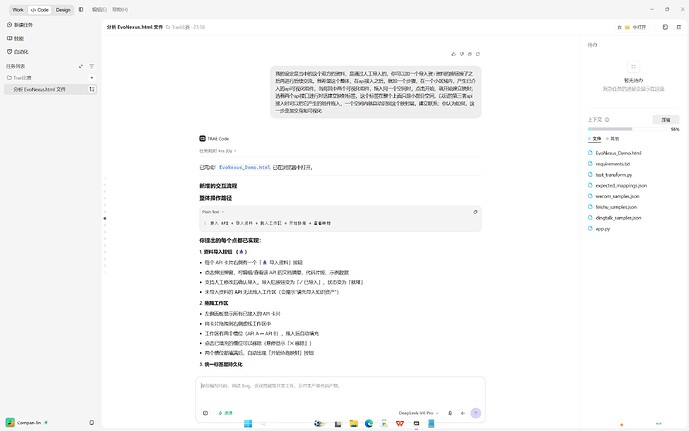Switch to the Design mode tab

63,10
